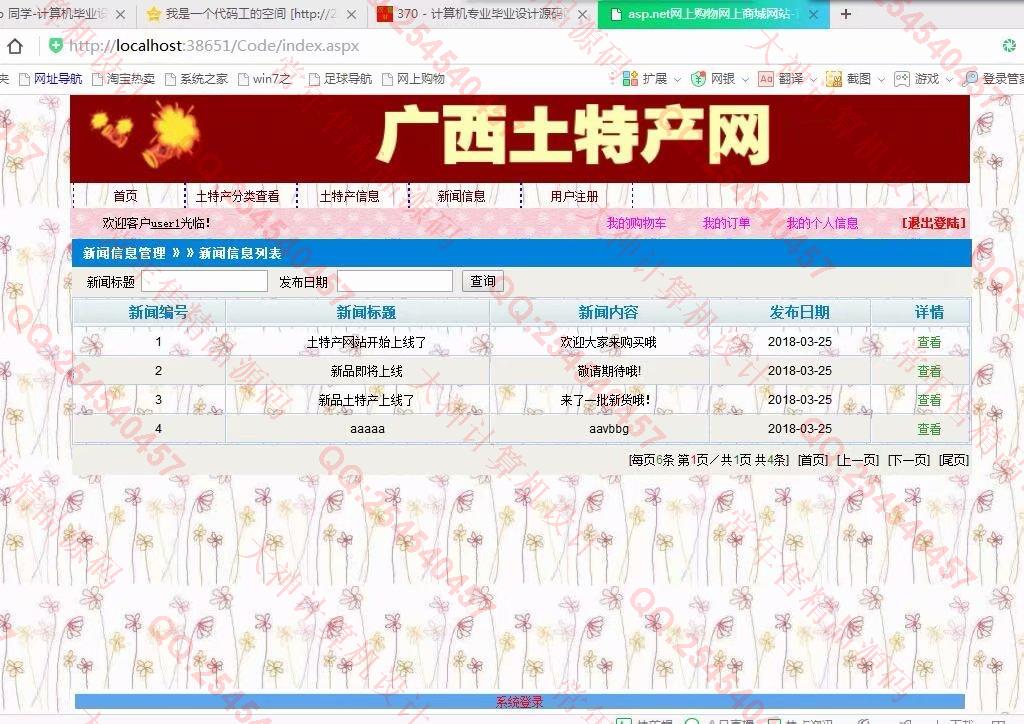Close the 370 计算机专业毕业设计 tab
The height and width of the screenshot is (724, 1024).
[x=583, y=14]
